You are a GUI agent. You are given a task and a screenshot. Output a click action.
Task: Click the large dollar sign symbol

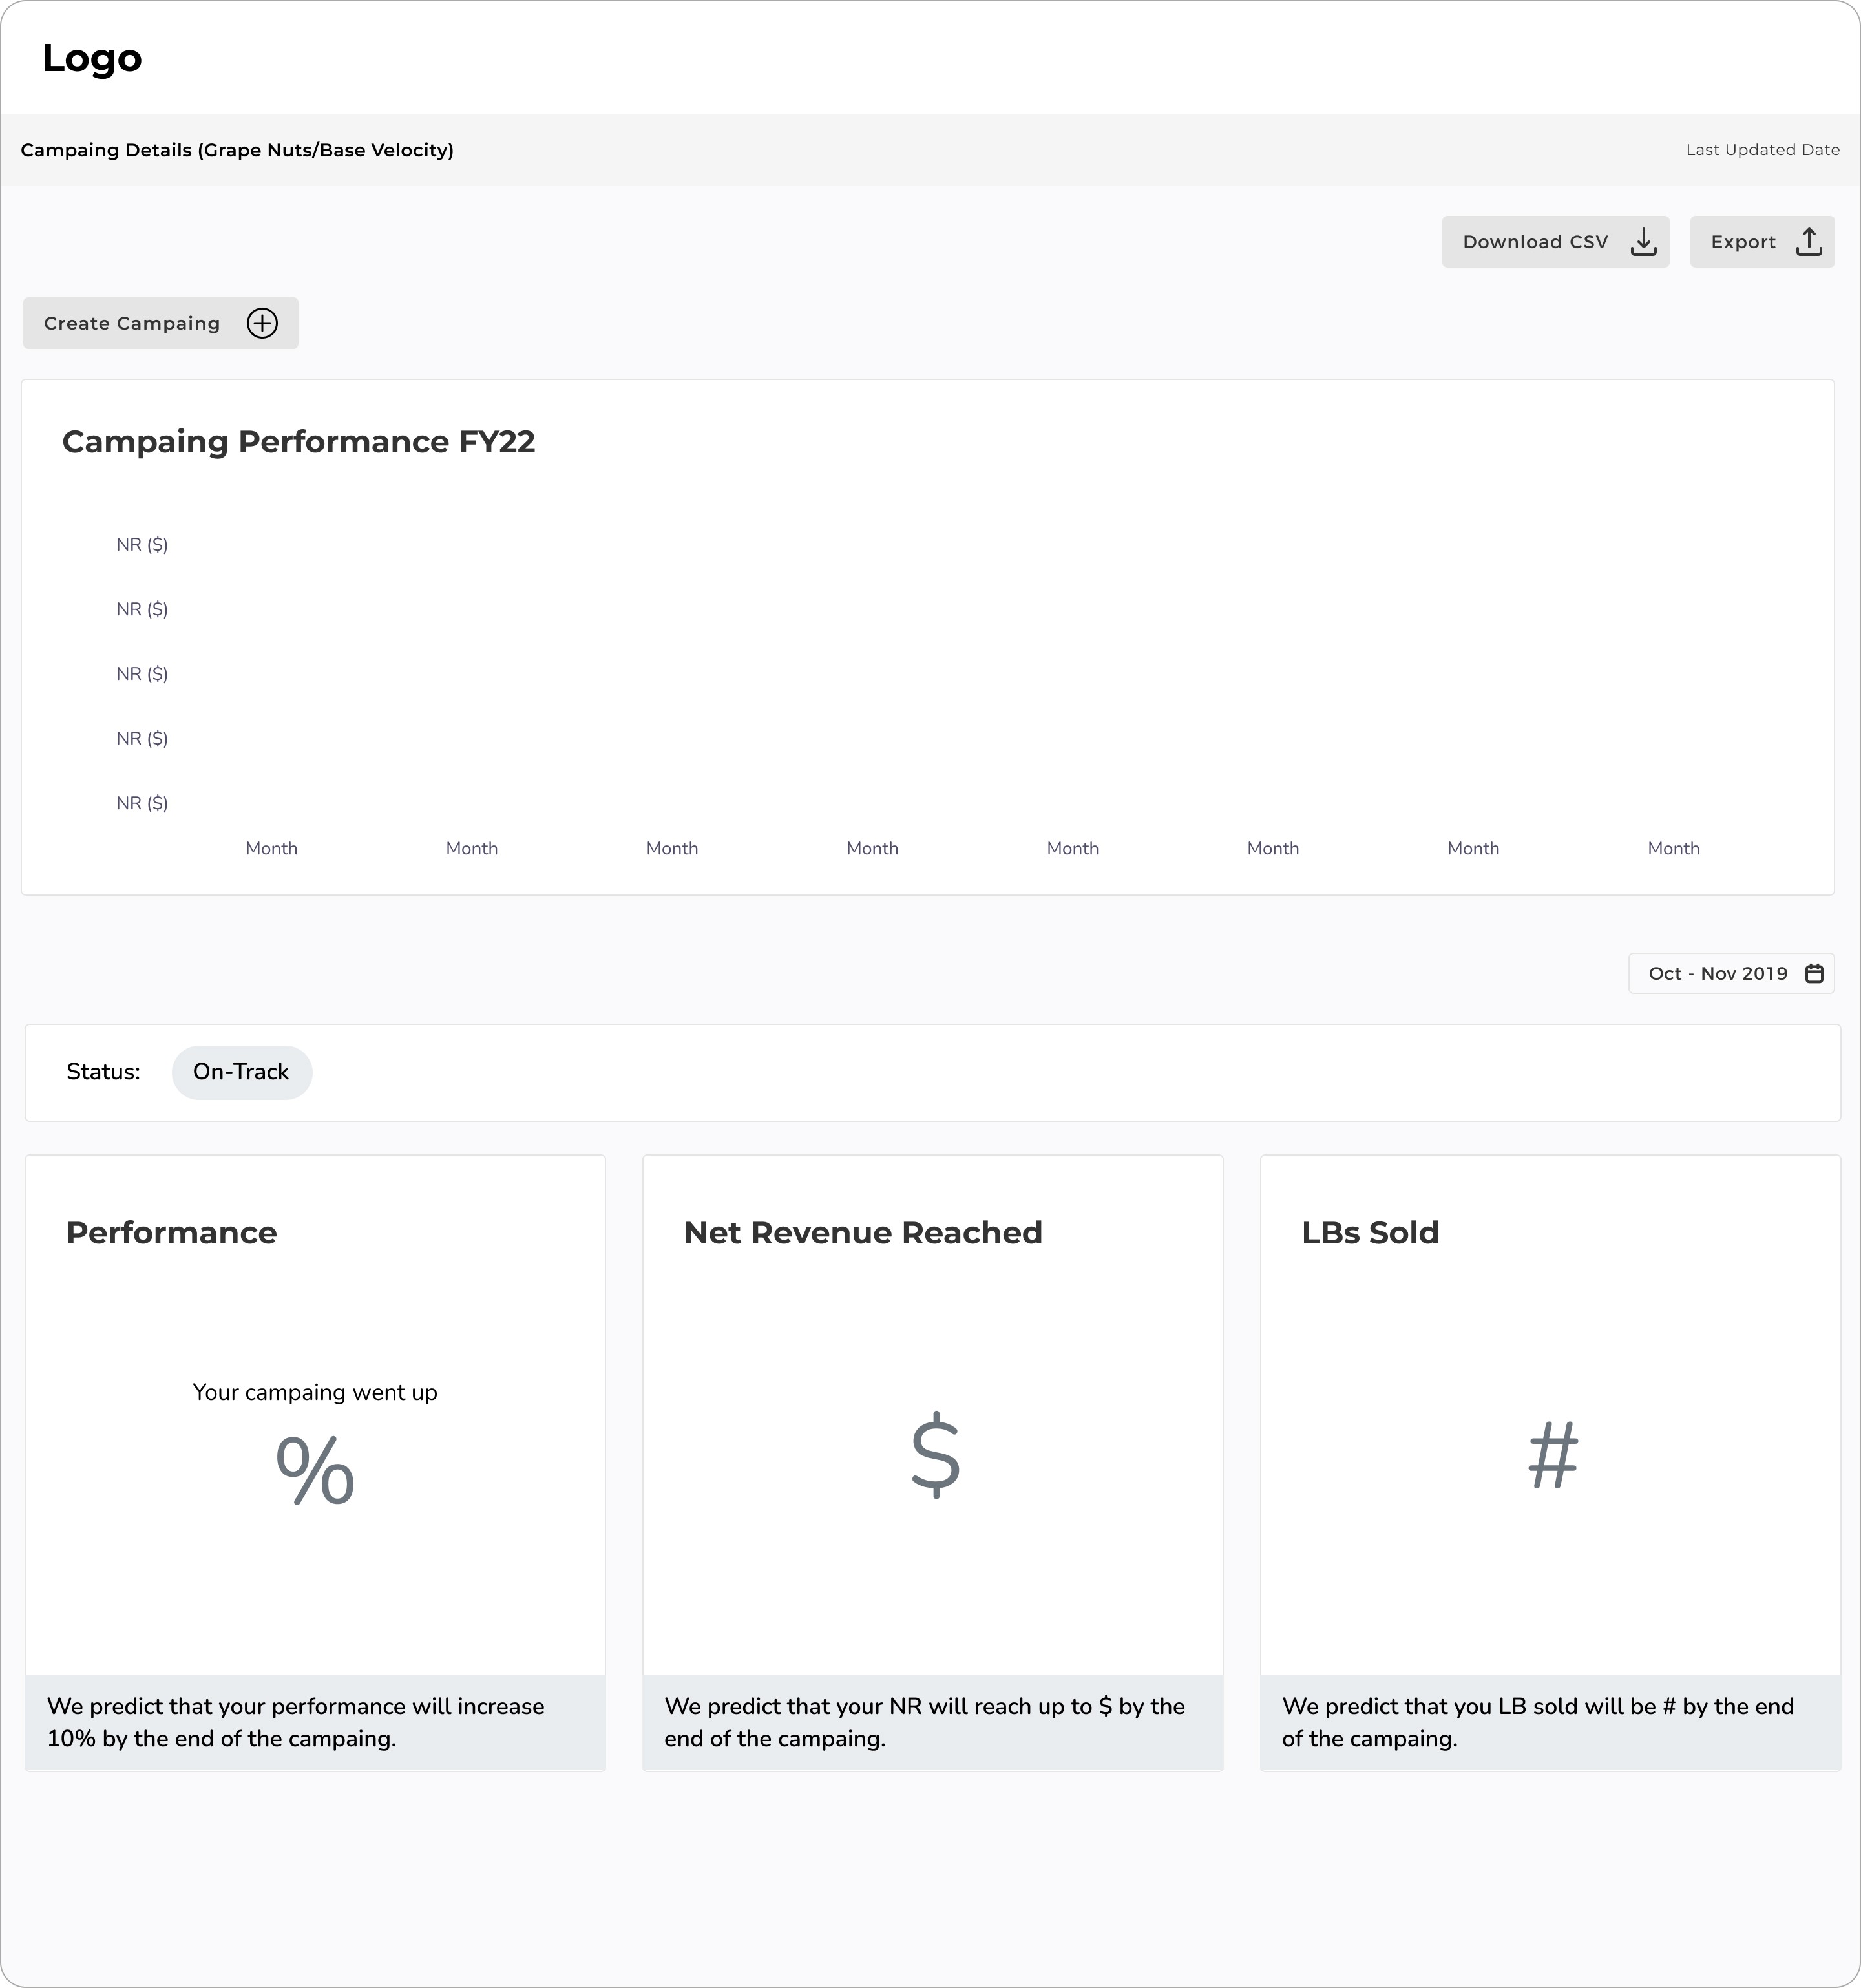pyautogui.click(x=935, y=1455)
